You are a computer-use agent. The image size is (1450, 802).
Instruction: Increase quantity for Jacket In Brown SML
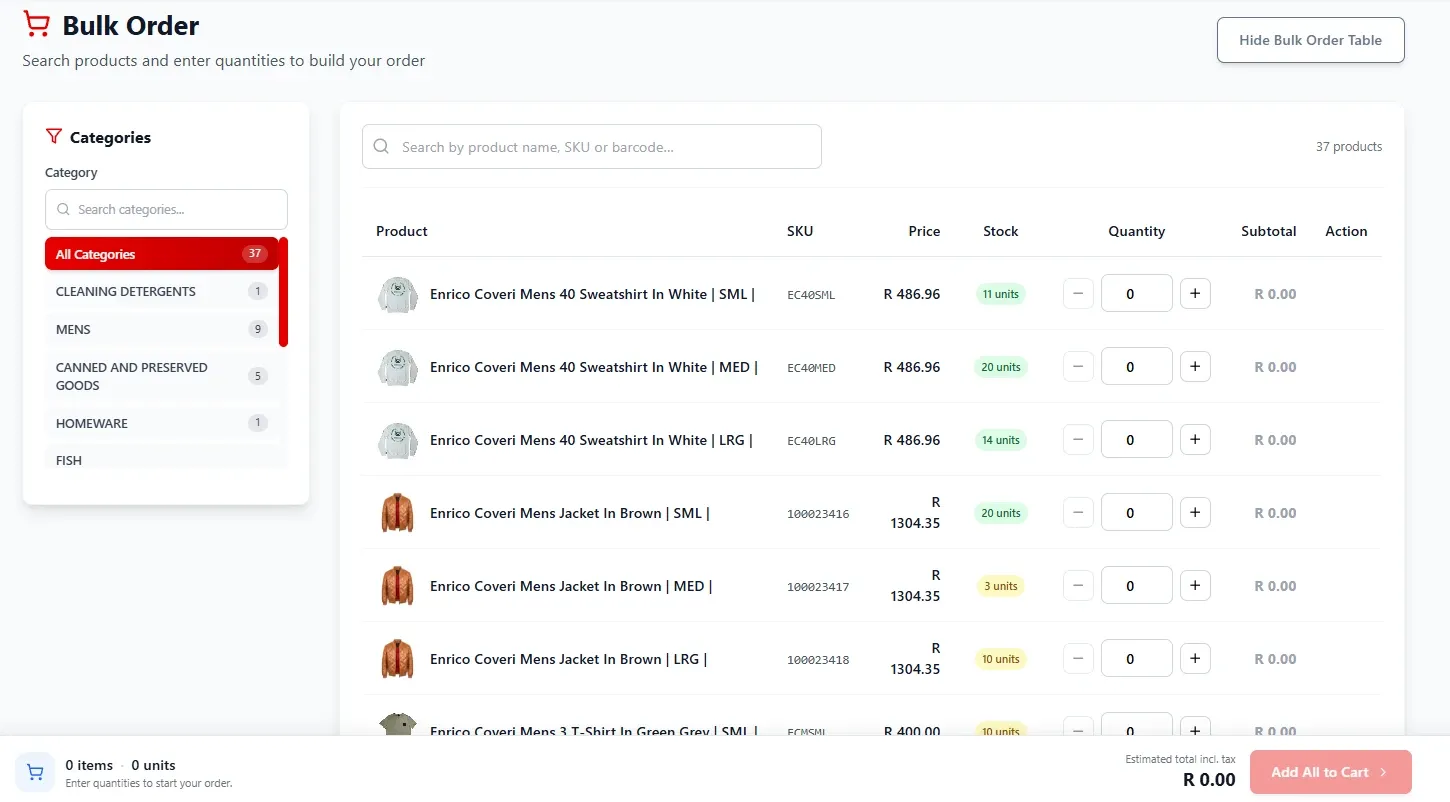[x=1195, y=513]
